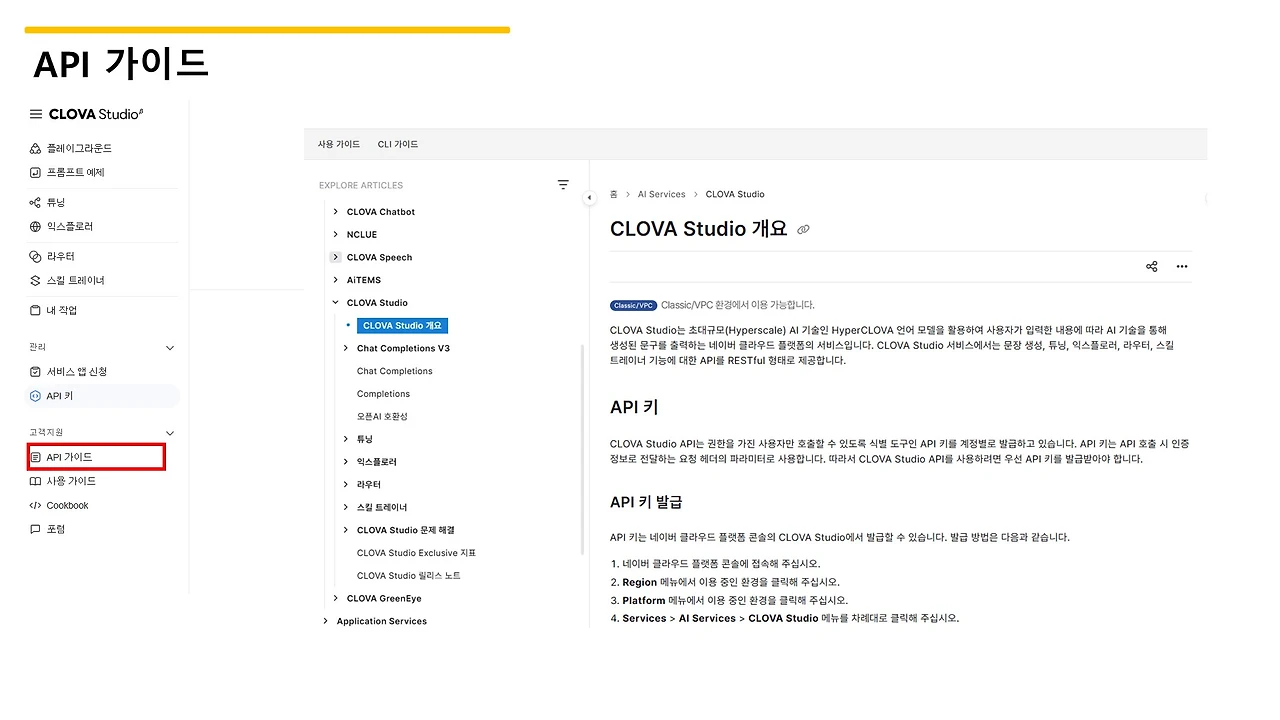
Task: Click the "CLOVA Studio 개요" page title
Action: [x=699, y=228]
